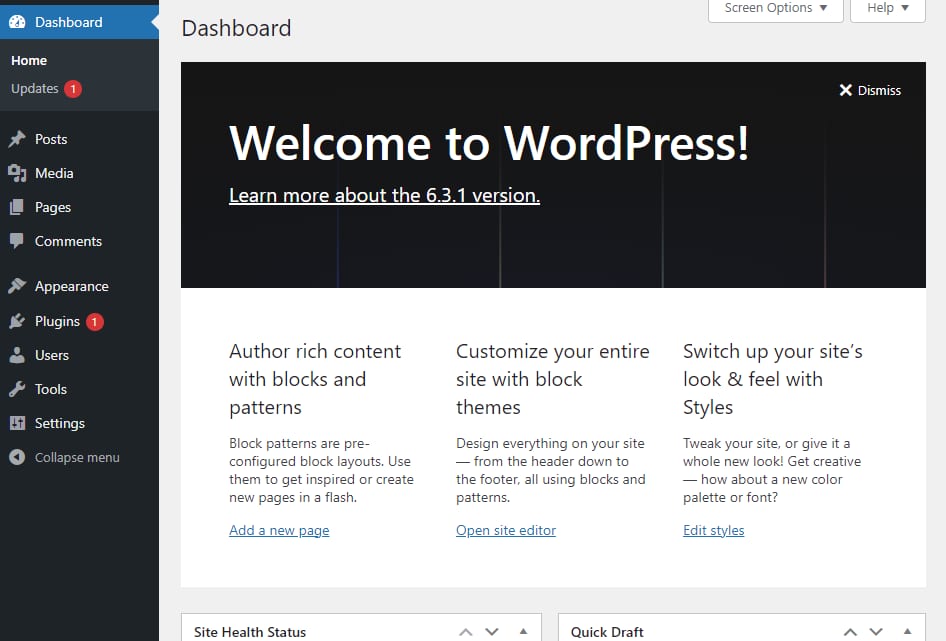Click the Media library icon
Image resolution: width=946 pixels, height=641 pixels.
[x=17, y=173]
